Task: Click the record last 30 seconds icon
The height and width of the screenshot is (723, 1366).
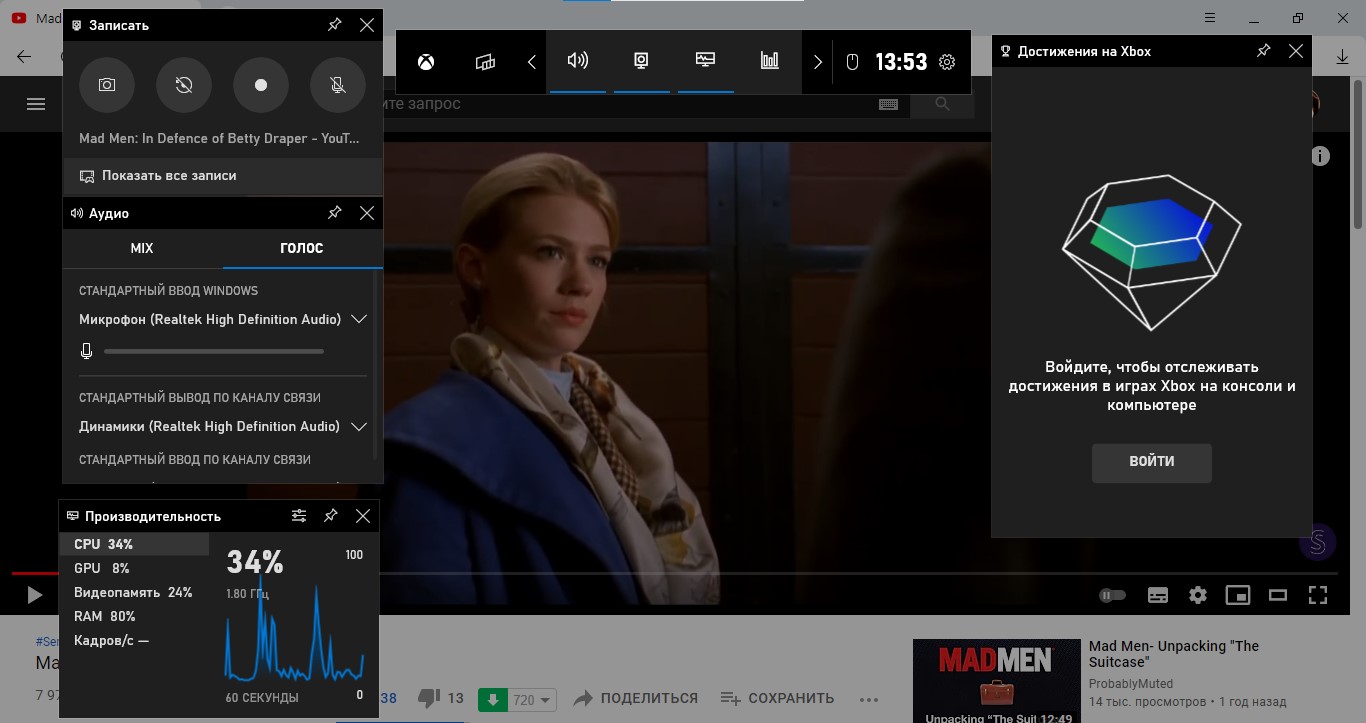Action: pyautogui.click(x=184, y=85)
